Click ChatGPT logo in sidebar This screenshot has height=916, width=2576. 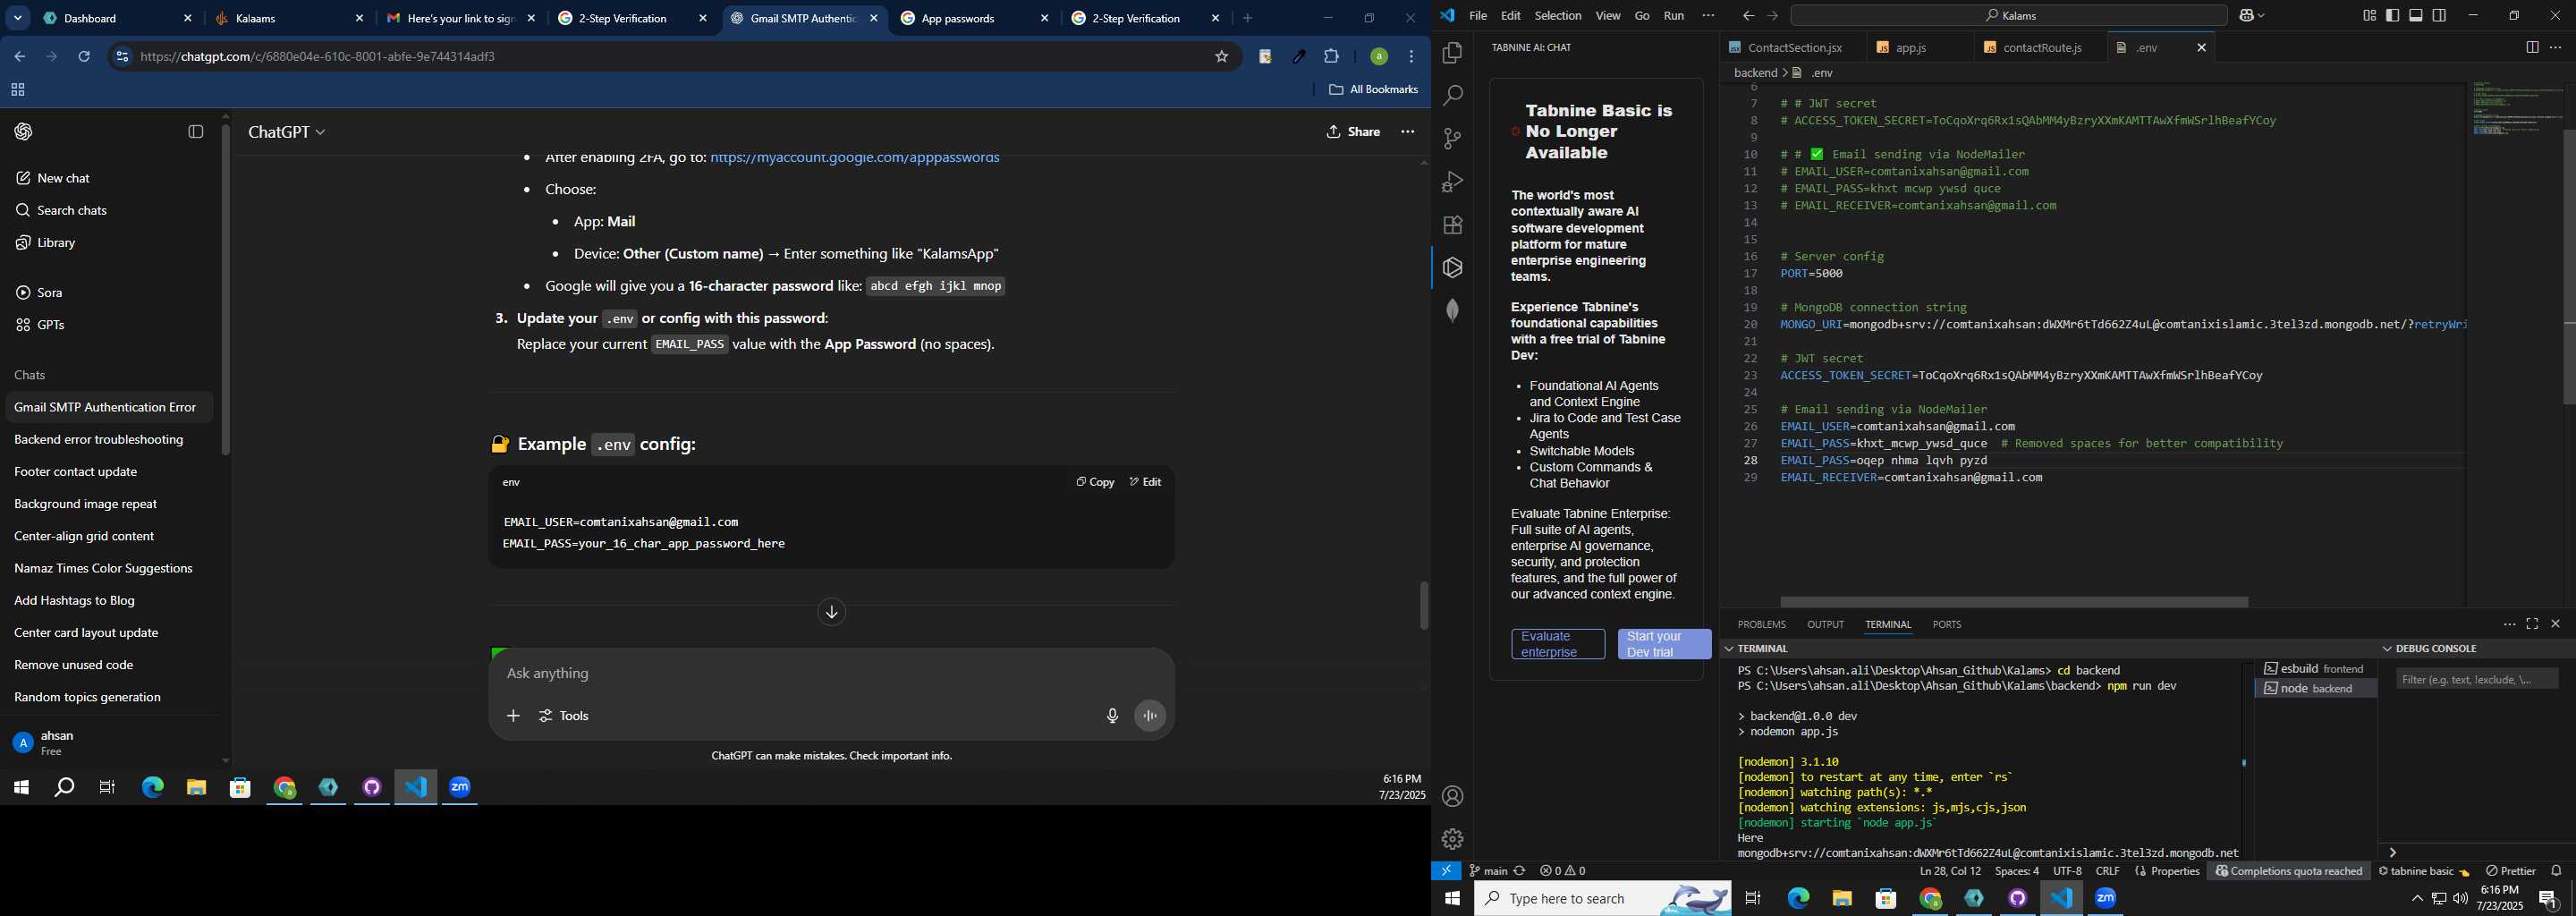(24, 132)
